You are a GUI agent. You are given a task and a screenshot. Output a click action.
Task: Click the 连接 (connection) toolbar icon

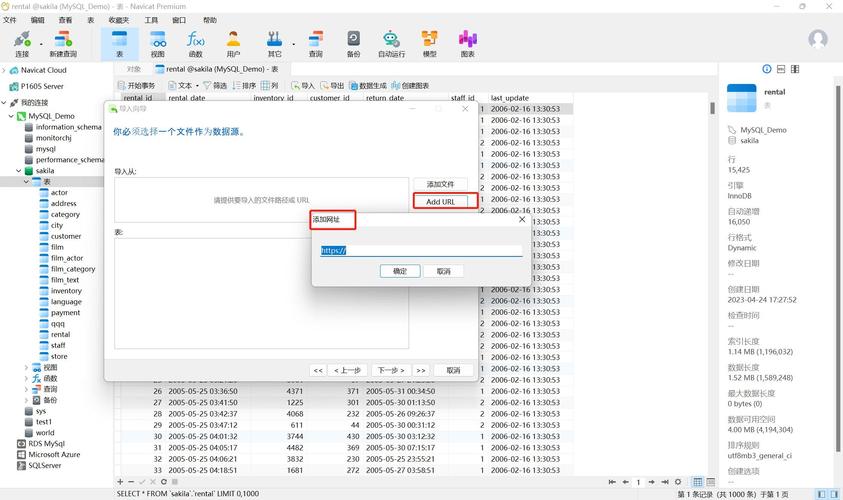(22, 44)
